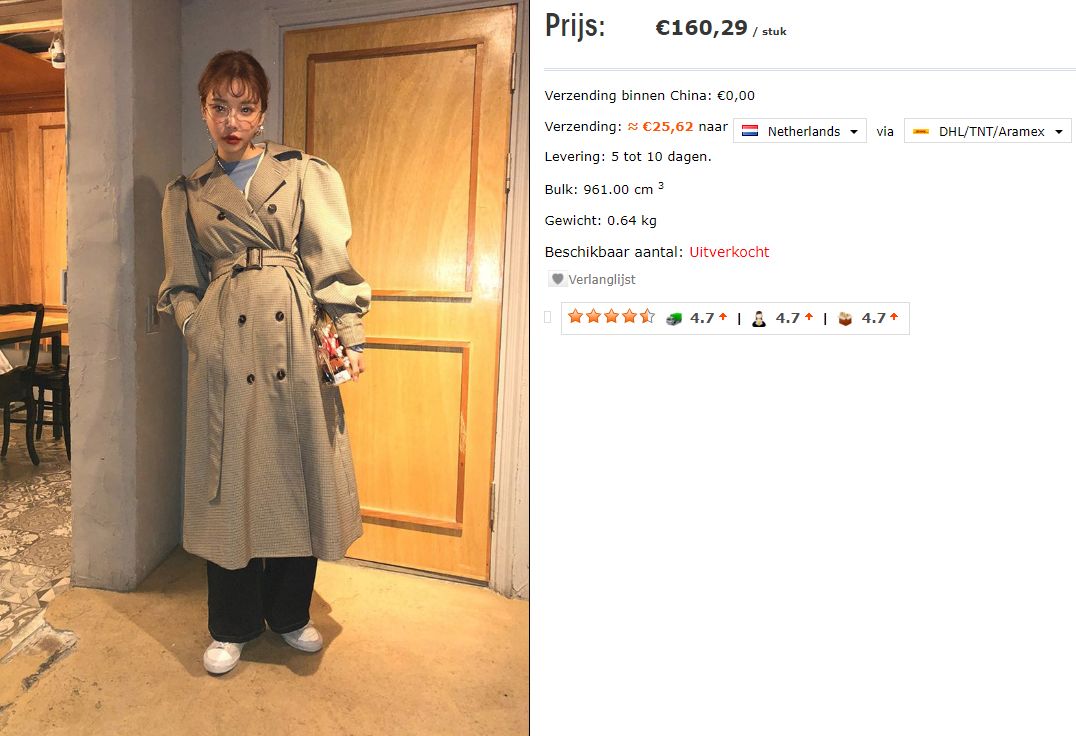The image size is (1076, 736).
Task: Click the heart wishlist icon
Action: [x=557, y=279]
